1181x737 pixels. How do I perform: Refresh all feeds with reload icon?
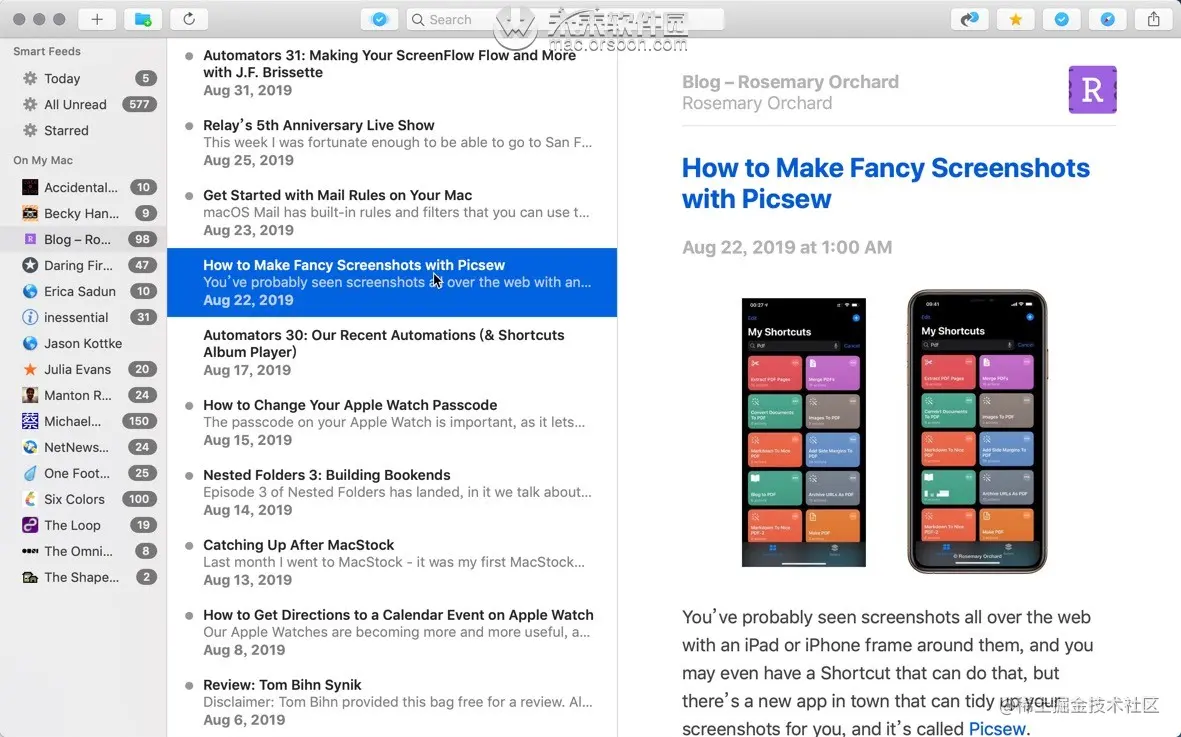[x=189, y=19]
